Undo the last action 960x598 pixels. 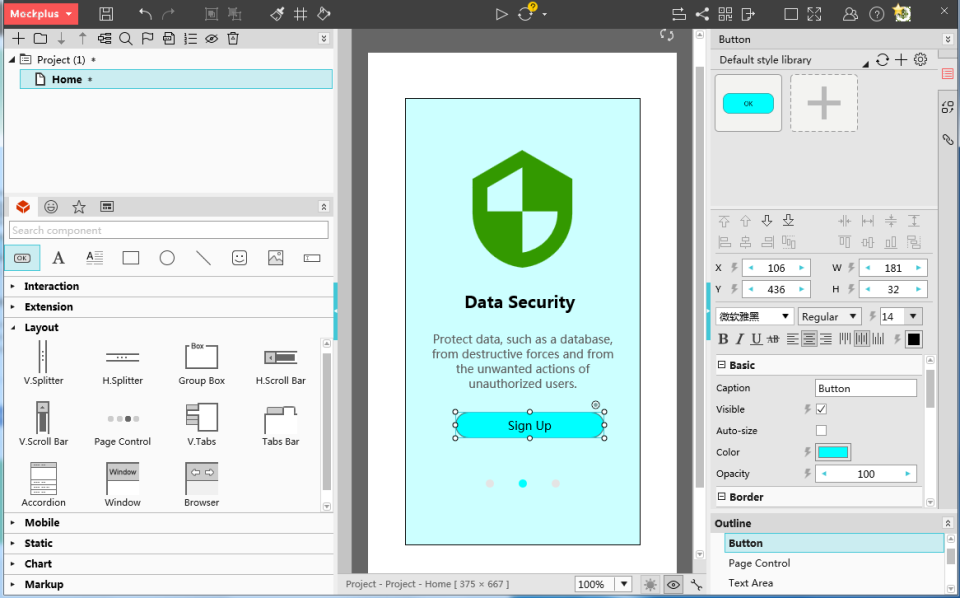144,13
